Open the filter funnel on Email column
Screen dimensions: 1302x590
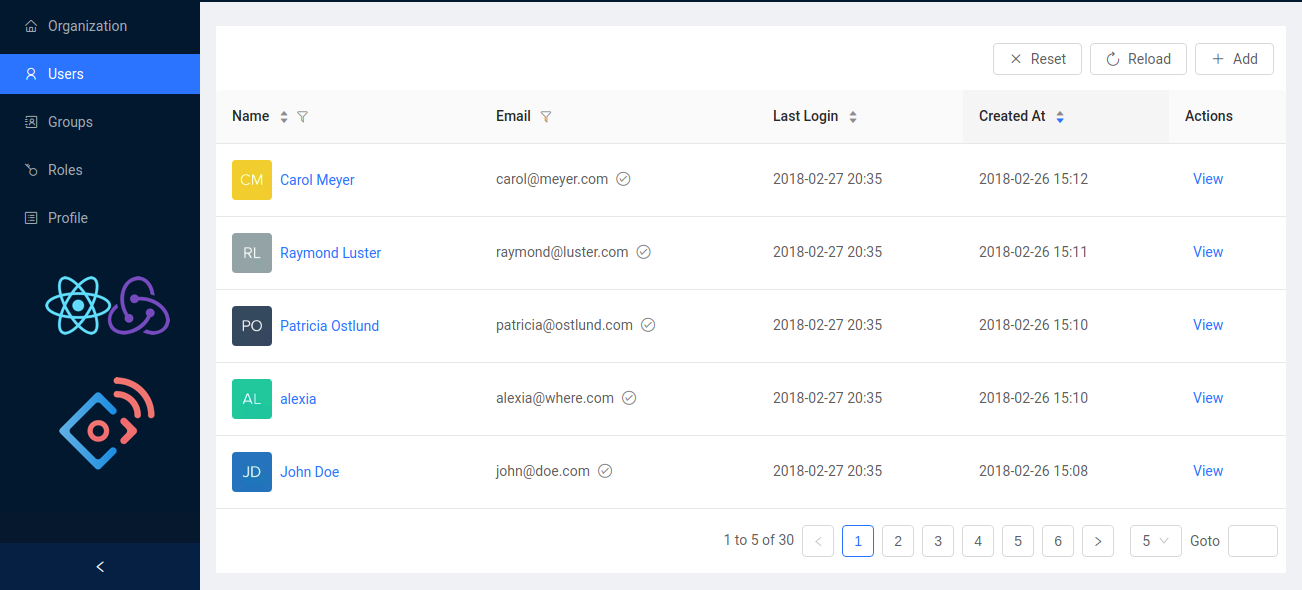pos(546,116)
